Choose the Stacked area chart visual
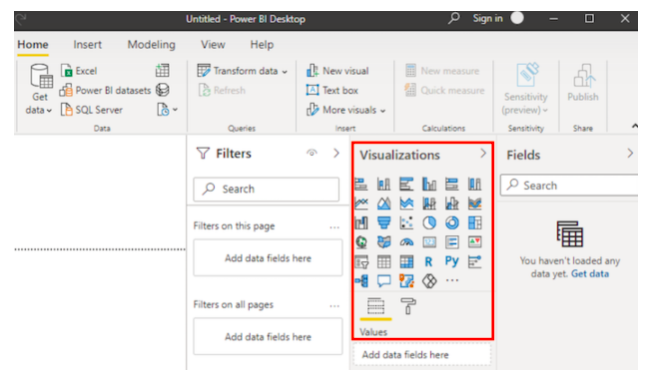Screen dimensions: 658x385 click(406, 204)
